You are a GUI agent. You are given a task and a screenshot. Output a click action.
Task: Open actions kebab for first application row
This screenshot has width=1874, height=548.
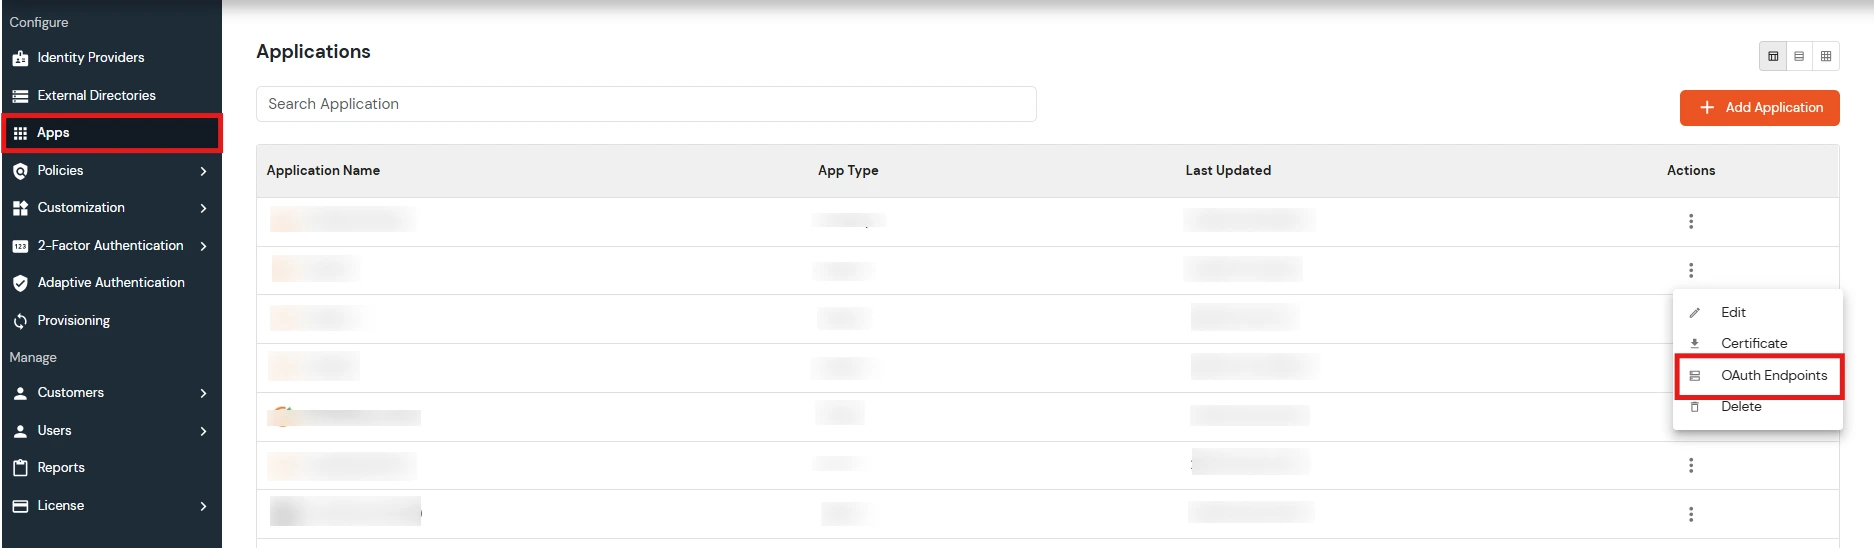(1691, 221)
